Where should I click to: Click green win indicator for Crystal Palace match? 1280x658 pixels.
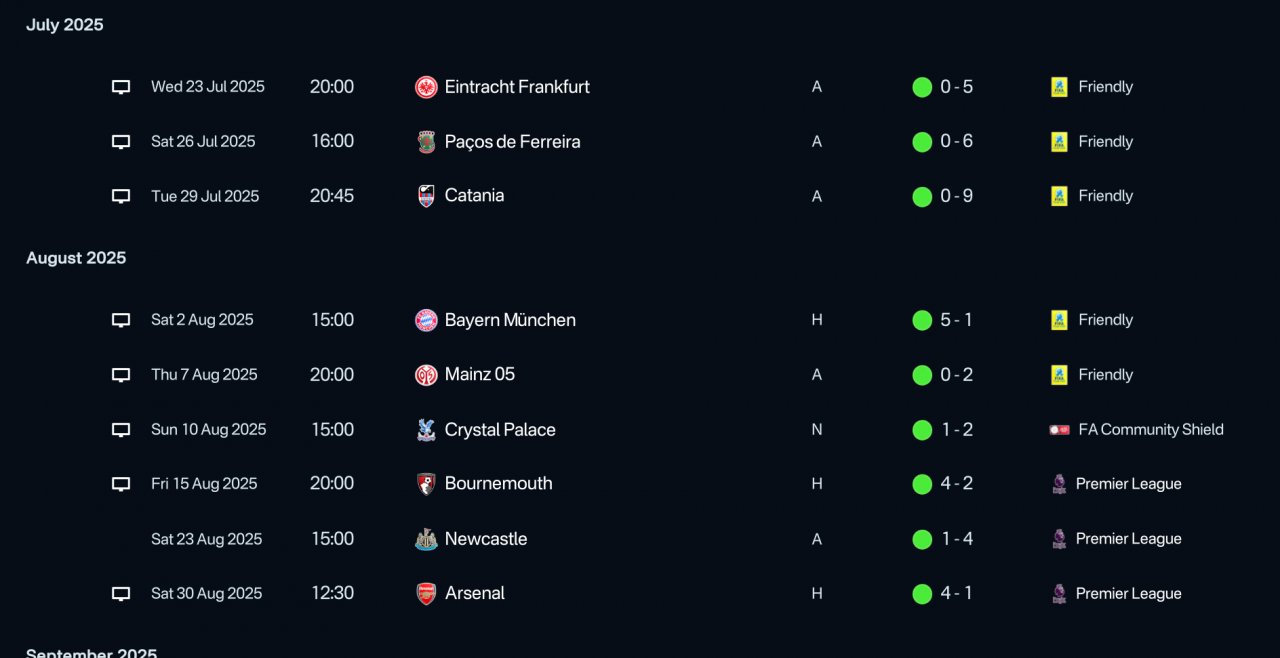(x=922, y=430)
